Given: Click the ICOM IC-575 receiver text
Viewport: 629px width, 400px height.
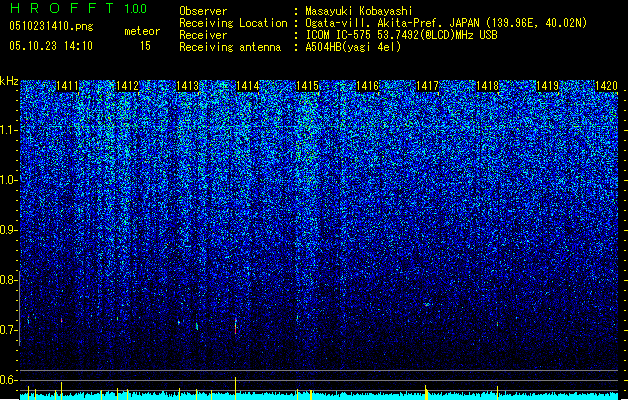Looking at the screenshot, I should [x=401, y=35].
